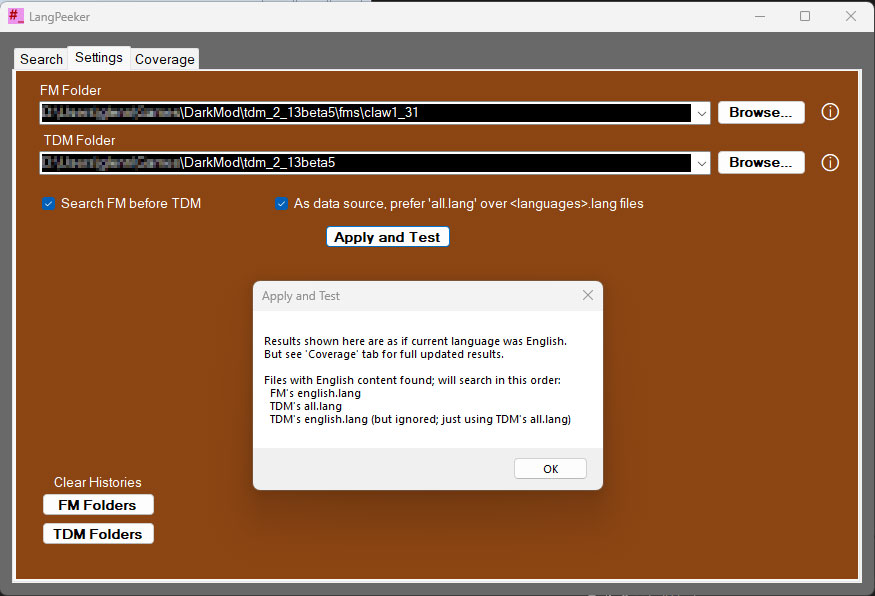Expand the FM Folder history dropdown
The height and width of the screenshot is (596, 875).
click(701, 113)
